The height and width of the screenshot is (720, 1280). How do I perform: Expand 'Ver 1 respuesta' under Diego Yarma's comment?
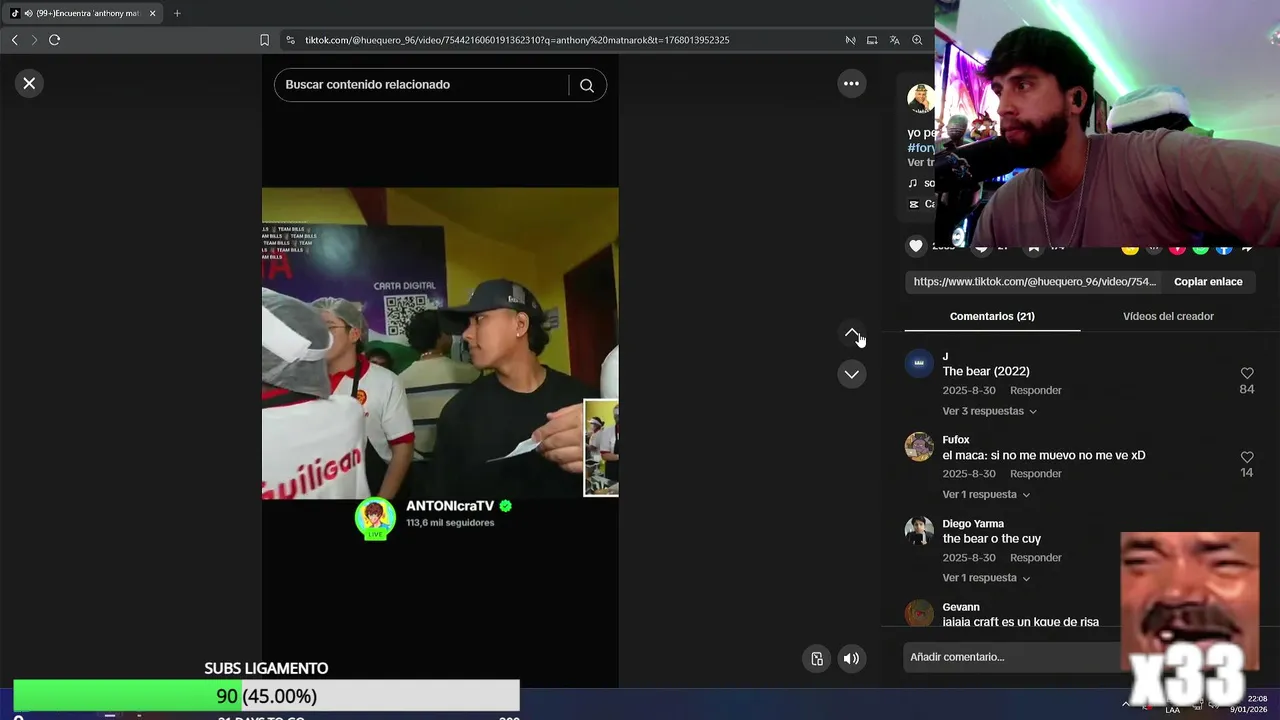click(986, 578)
